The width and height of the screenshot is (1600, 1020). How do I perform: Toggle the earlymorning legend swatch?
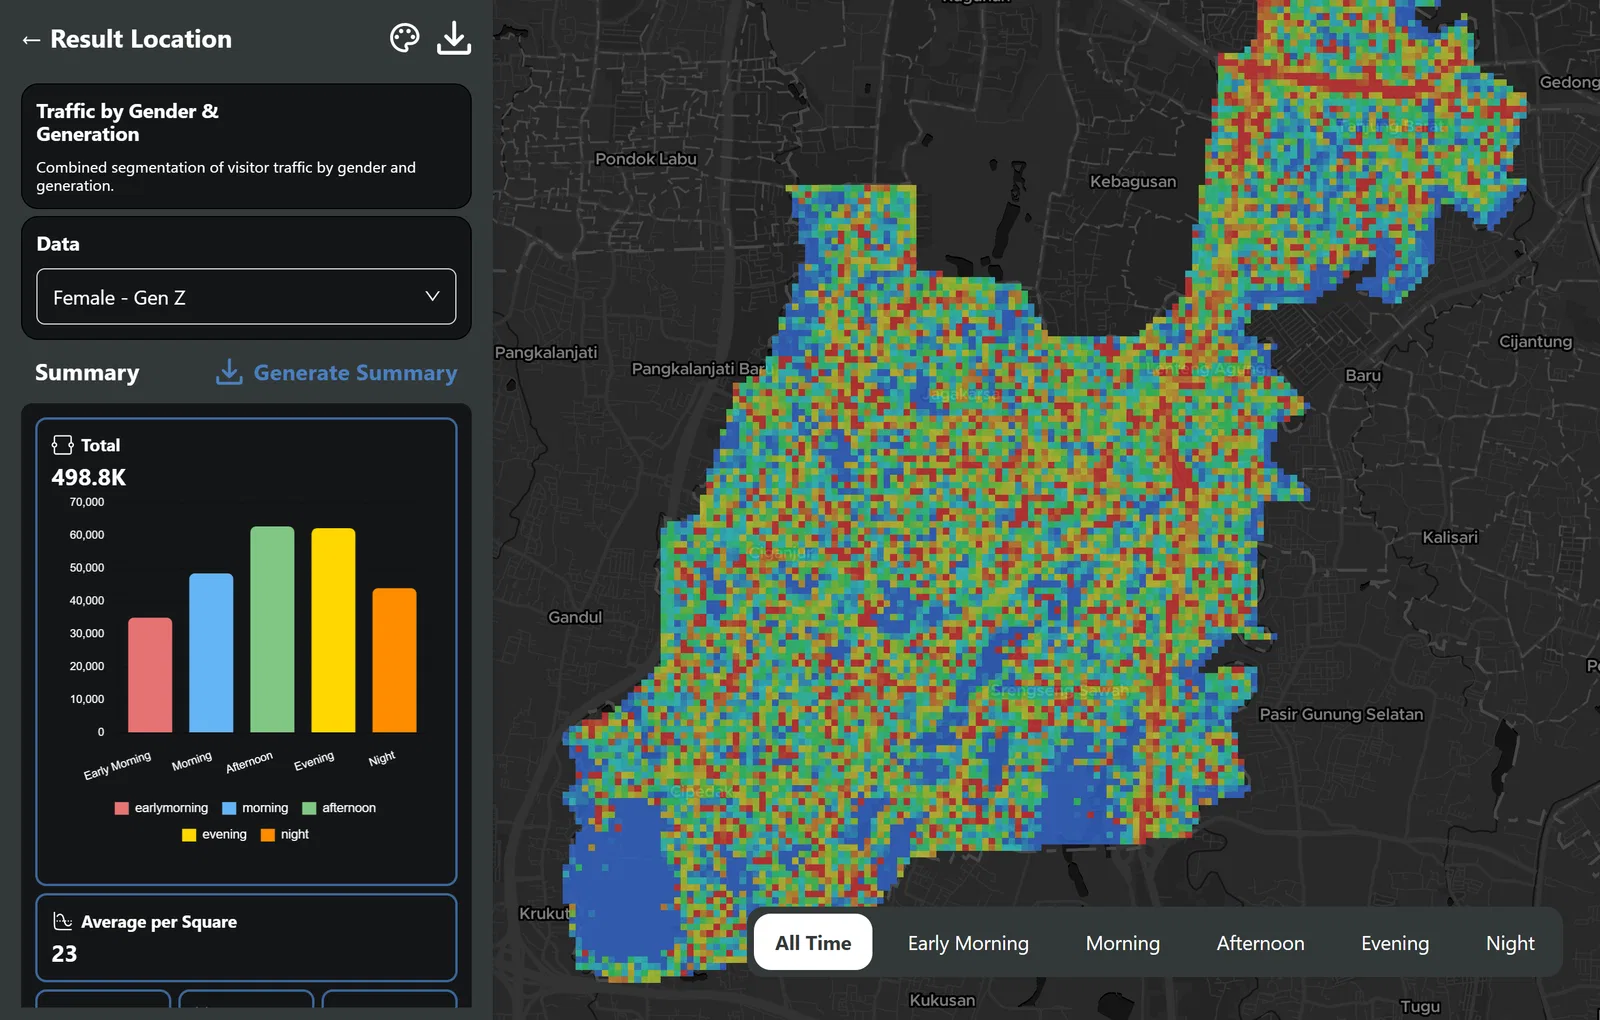point(122,808)
